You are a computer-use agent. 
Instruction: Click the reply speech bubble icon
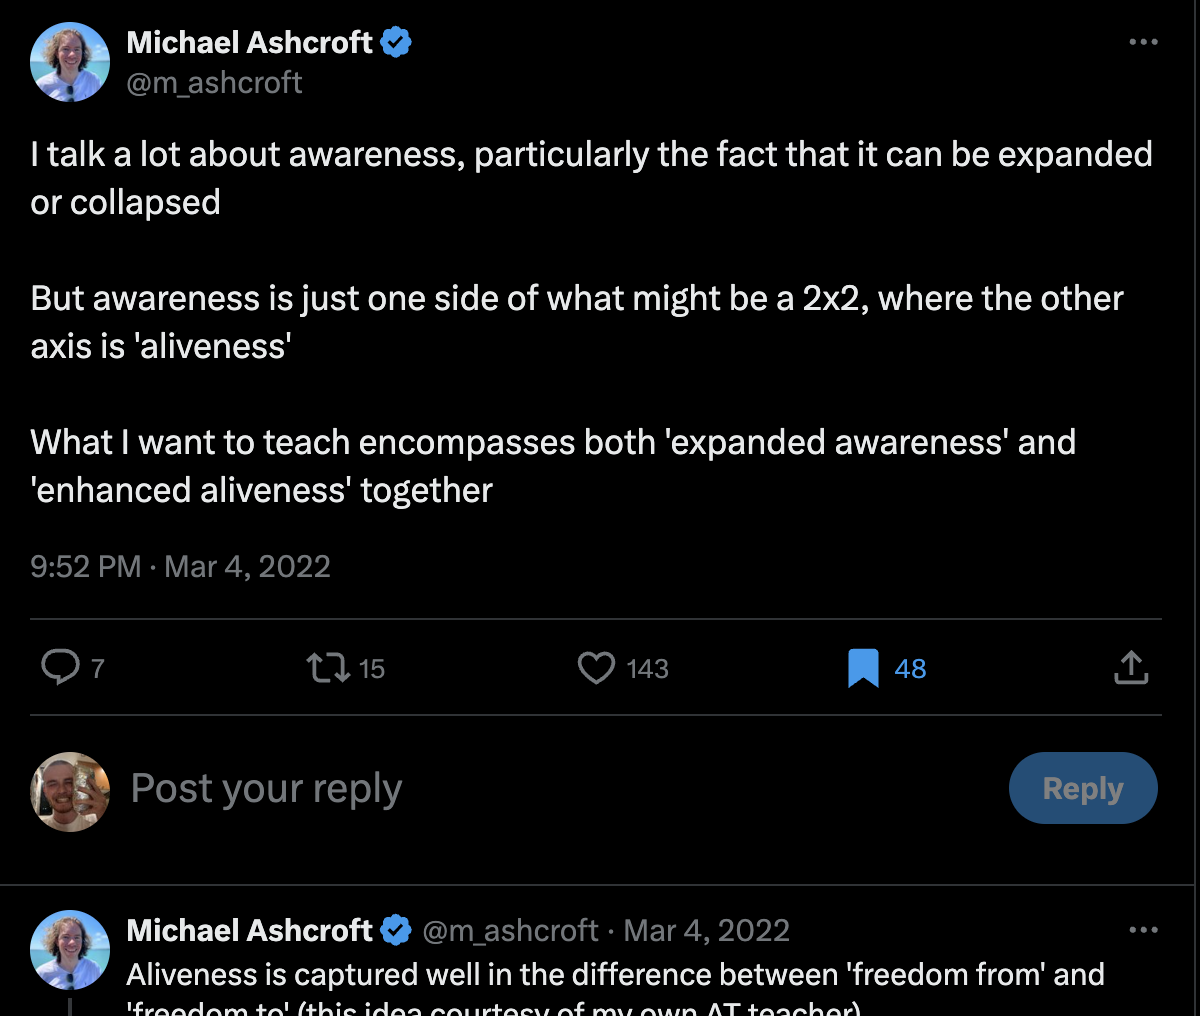point(60,667)
